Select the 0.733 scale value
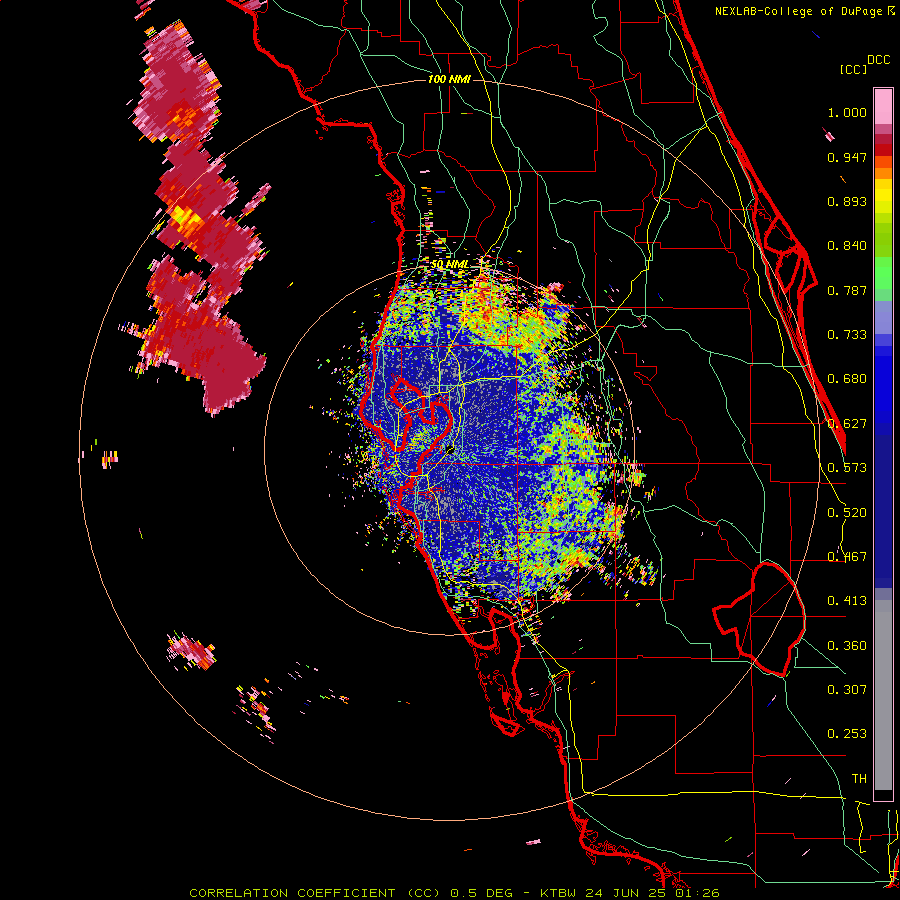This screenshot has width=900, height=900. [847, 335]
